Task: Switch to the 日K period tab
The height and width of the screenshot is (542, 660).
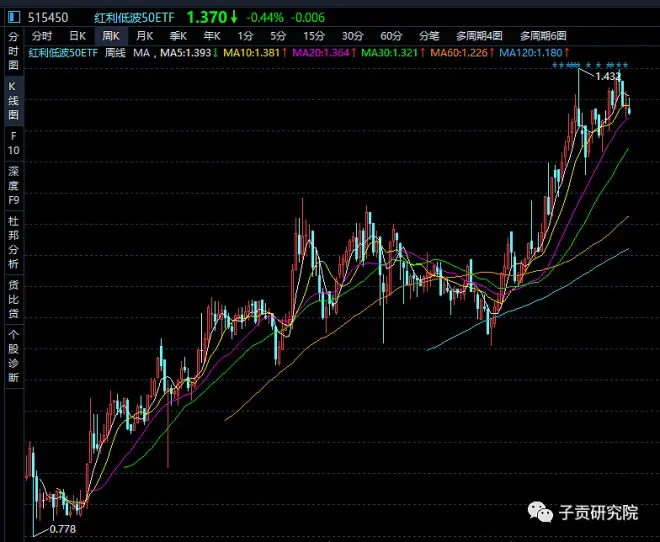Action: point(77,35)
